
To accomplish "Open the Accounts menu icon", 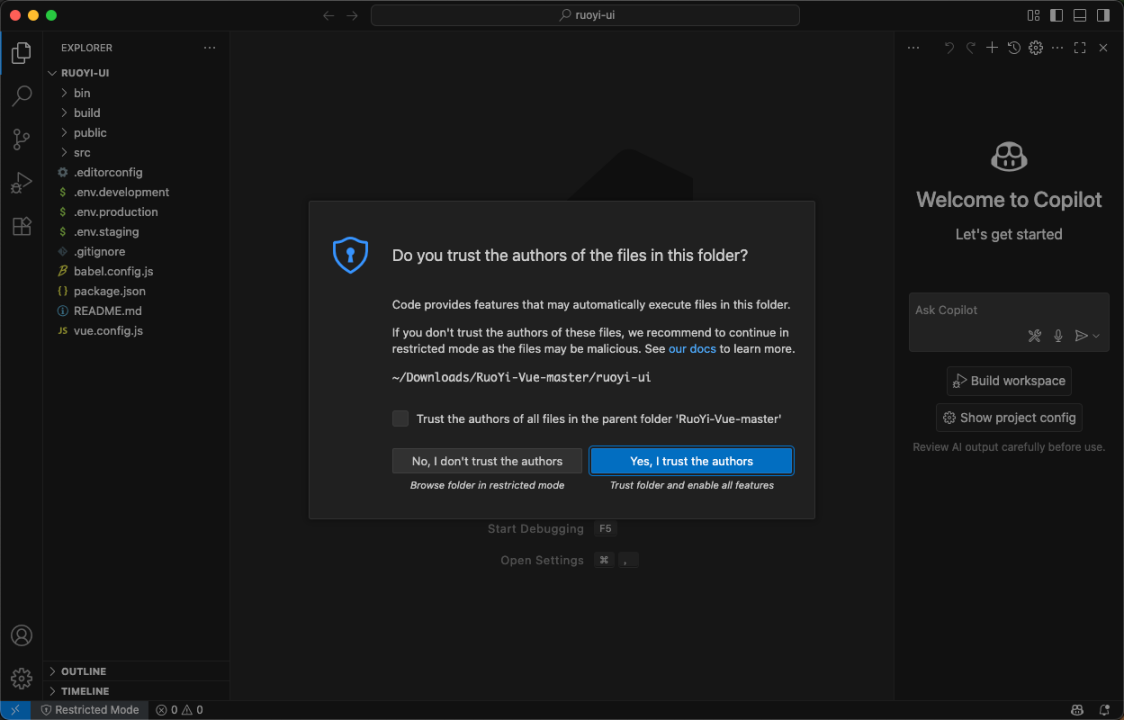I will coord(22,635).
